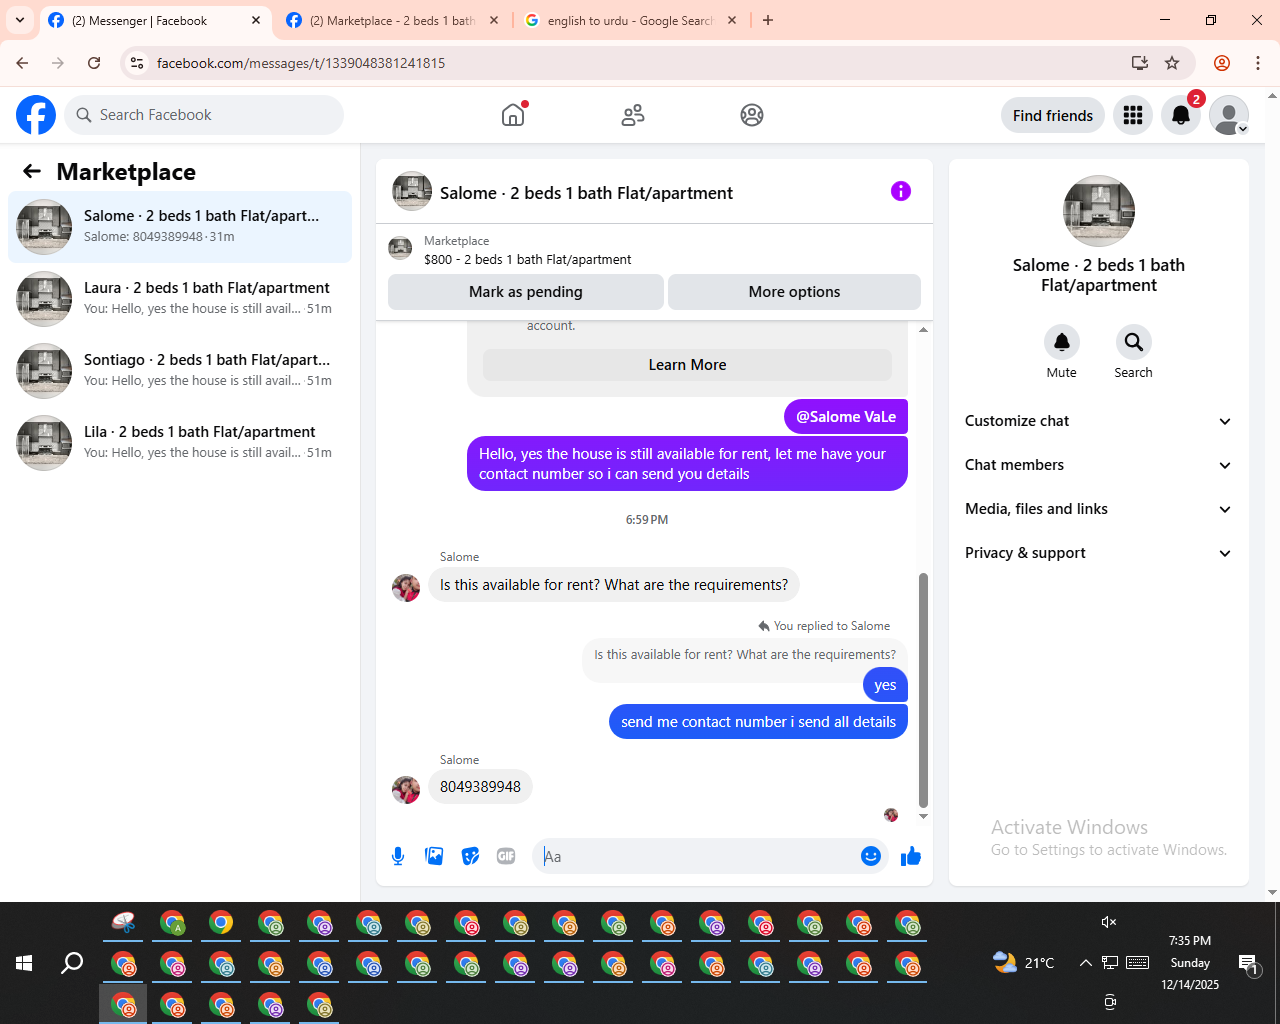1280x1024 pixels.
Task: Attach a photo file icon
Action: tap(434, 856)
